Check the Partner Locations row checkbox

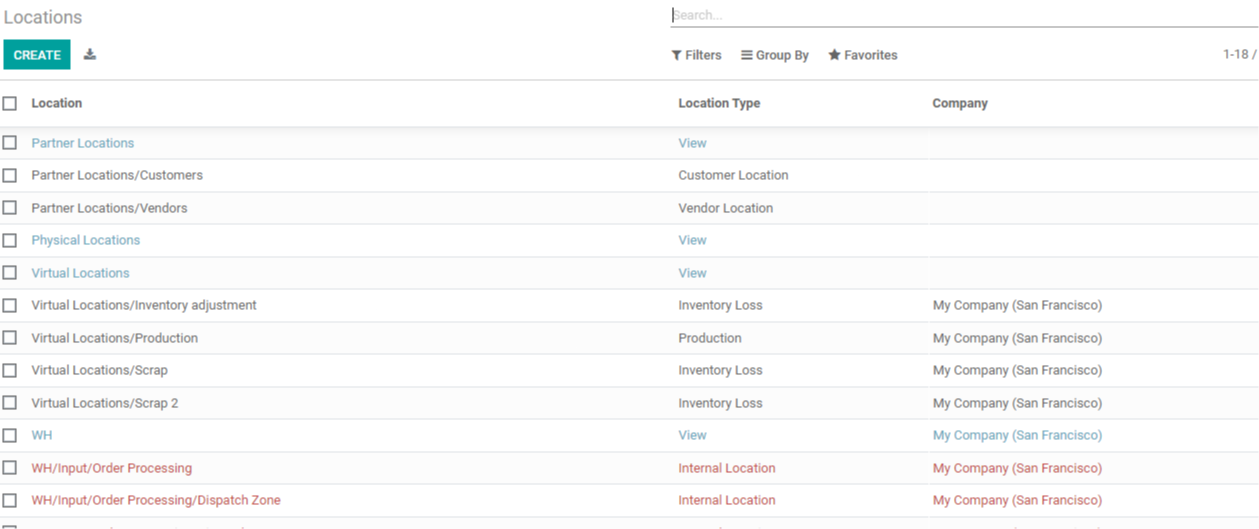pyautogui.click(x=10, y=143)
